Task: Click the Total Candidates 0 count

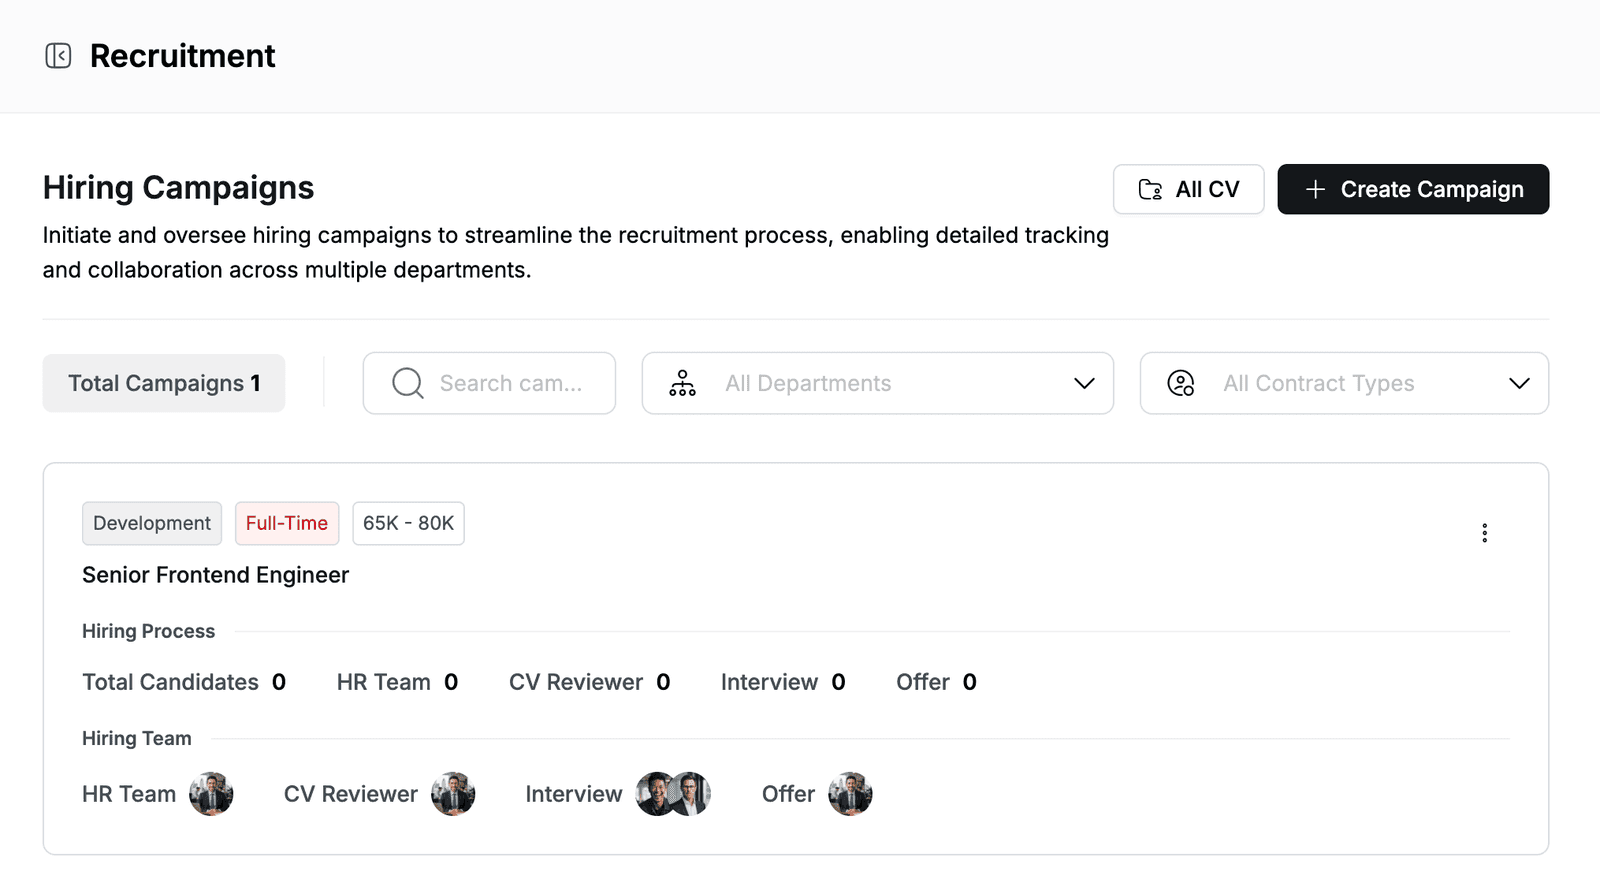Action: [x=184, y=682]
